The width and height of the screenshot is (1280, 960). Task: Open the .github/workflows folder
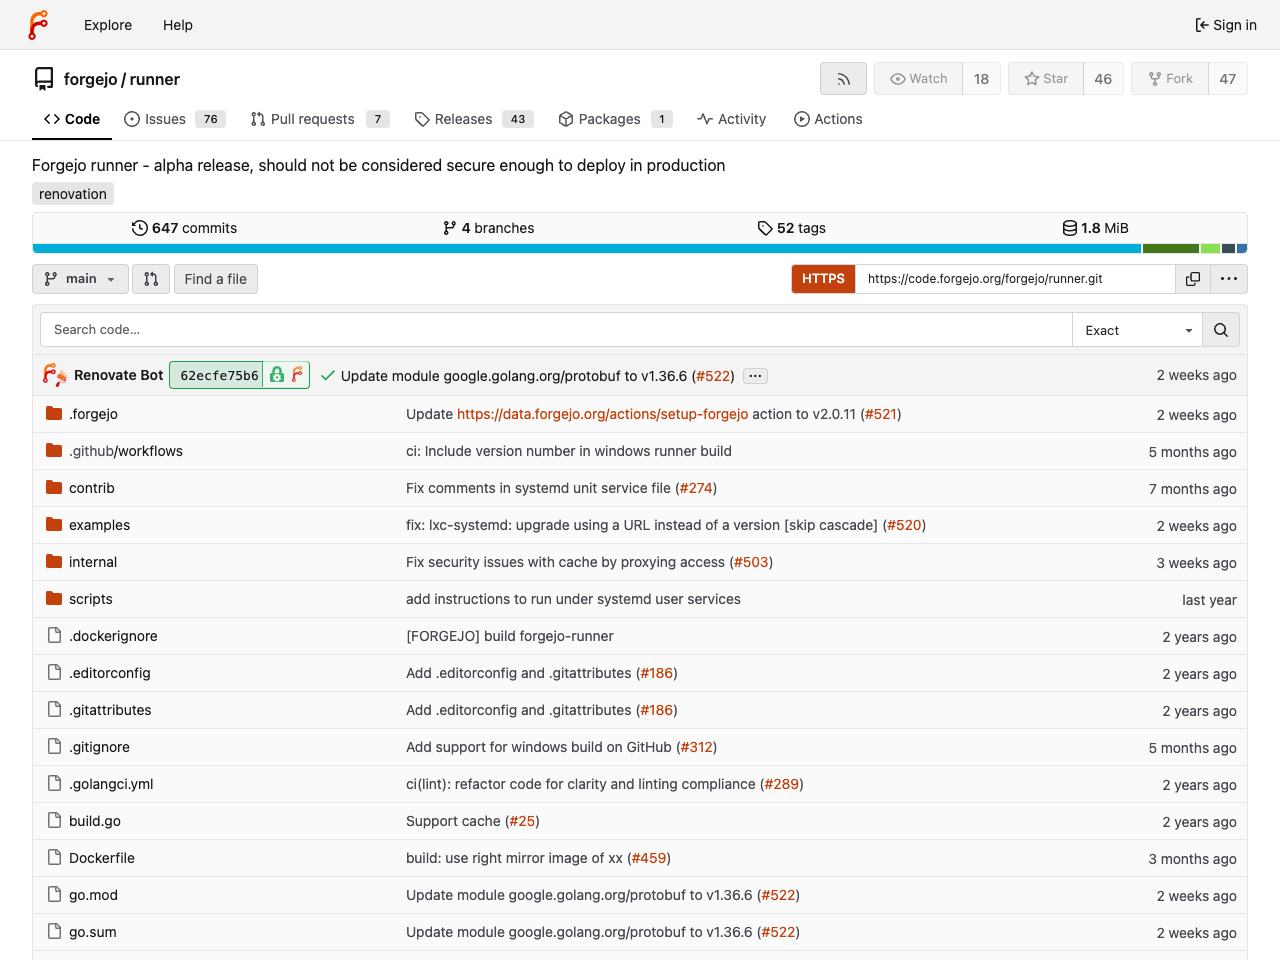click(x=126, y=451)
